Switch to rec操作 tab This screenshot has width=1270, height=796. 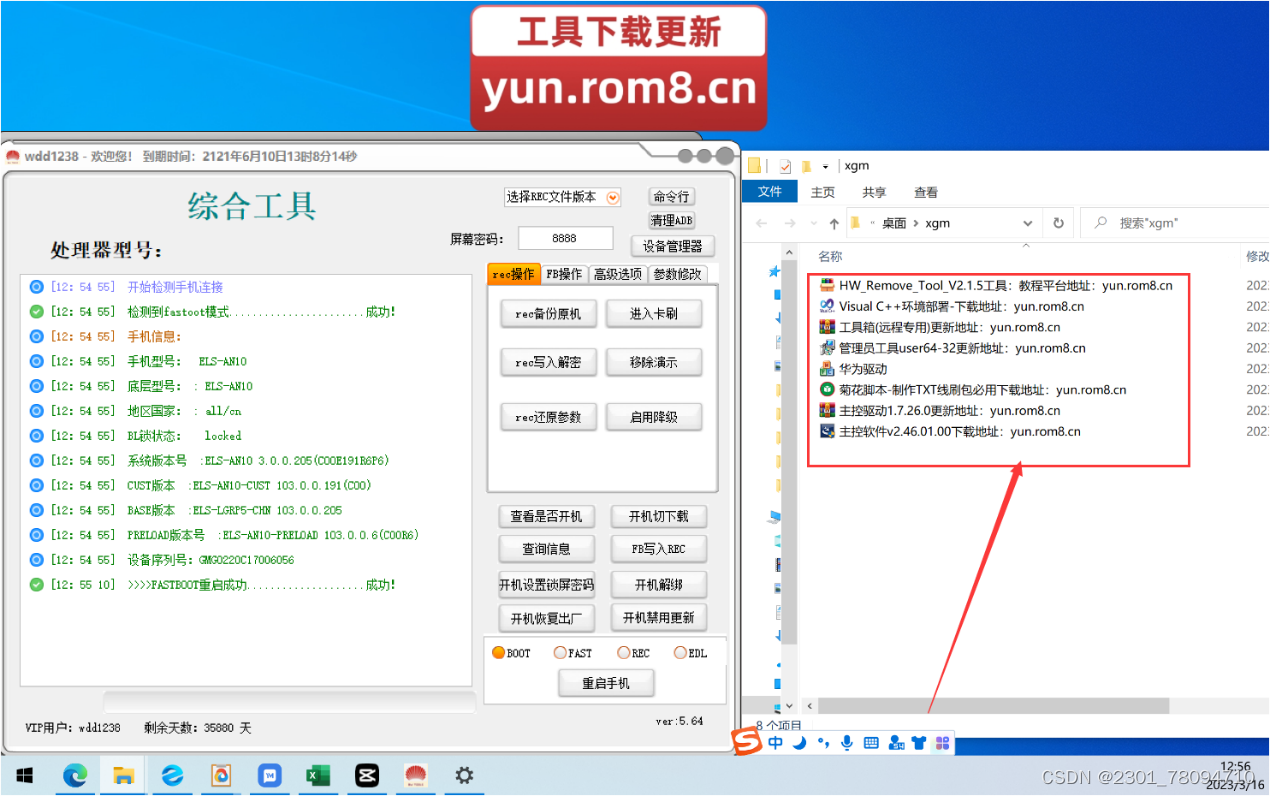[514, 274]
